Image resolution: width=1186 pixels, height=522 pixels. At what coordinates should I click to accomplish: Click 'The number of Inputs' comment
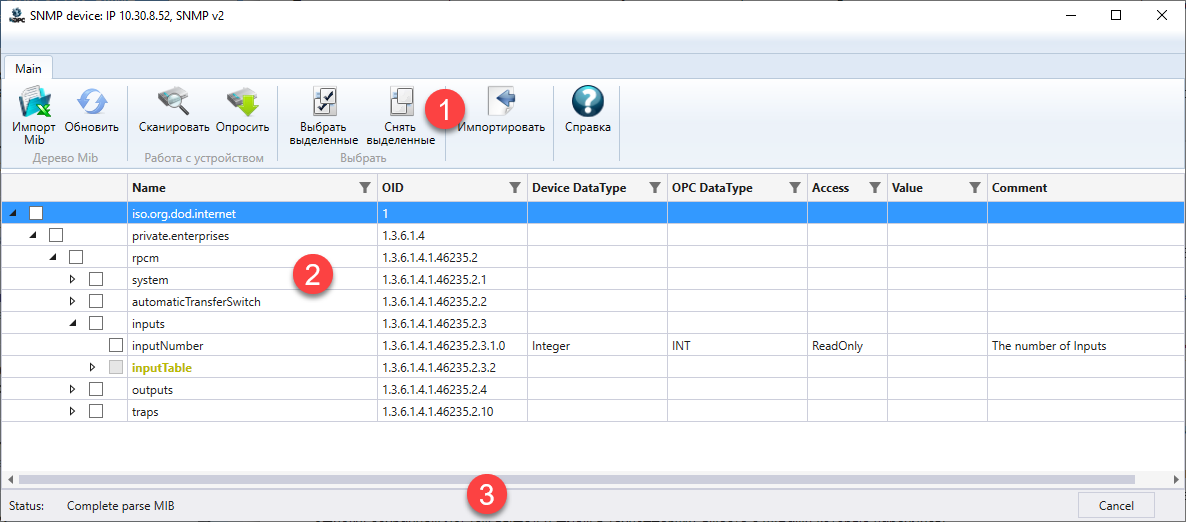1049,346
